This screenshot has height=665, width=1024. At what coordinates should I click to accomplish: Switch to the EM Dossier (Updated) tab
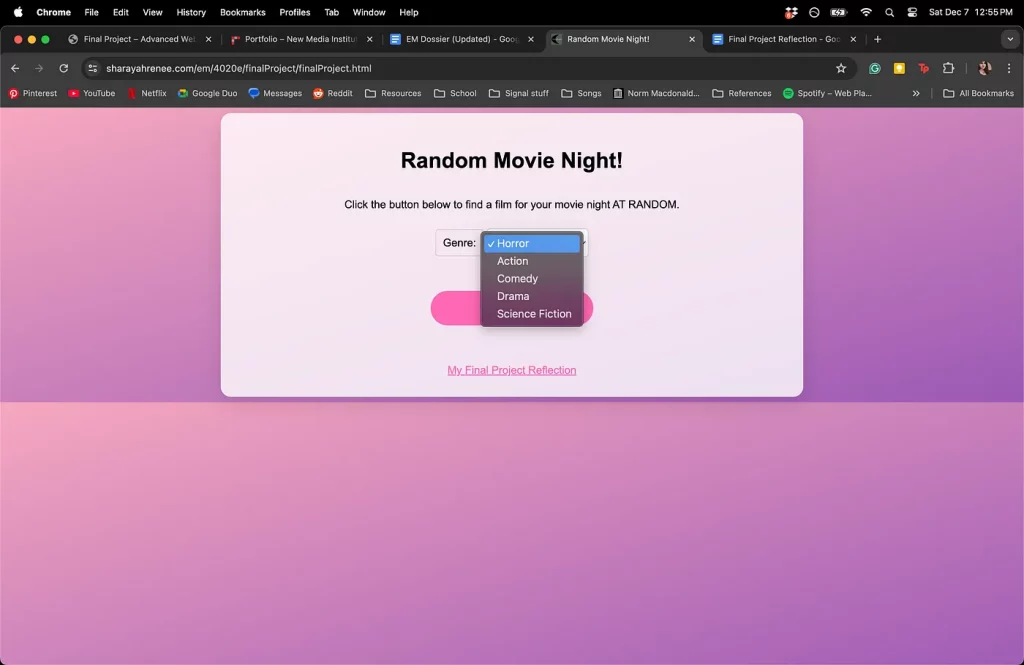tap(461, 39)
